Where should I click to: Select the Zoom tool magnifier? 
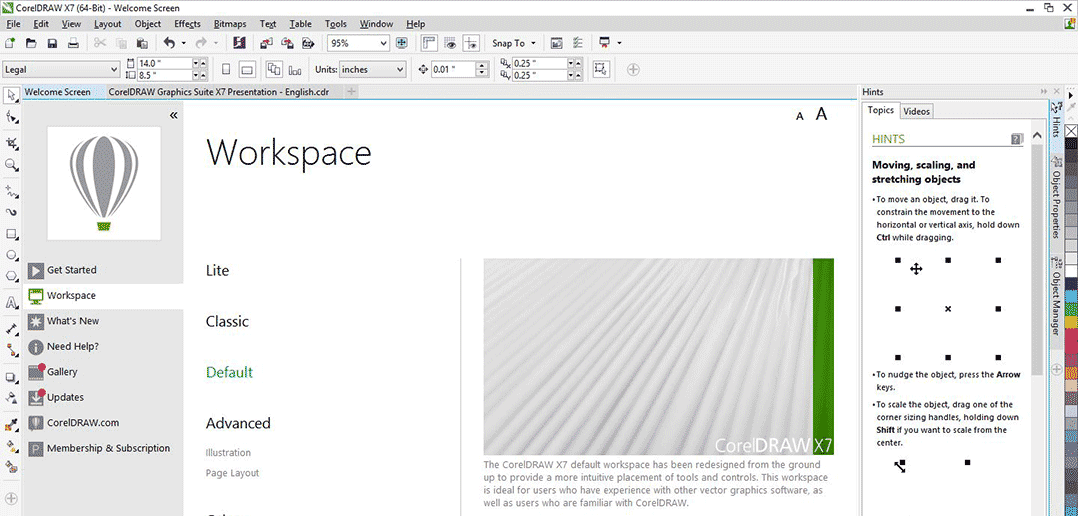12,165
